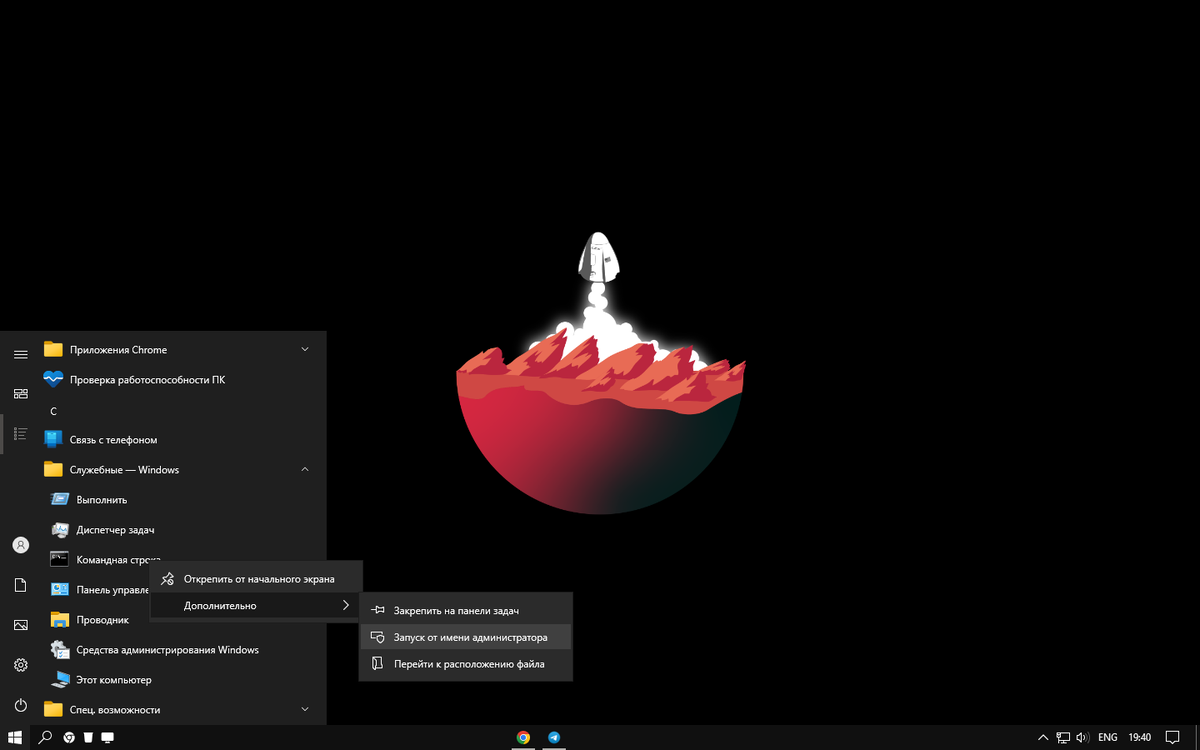Screen dimensions: 1200x750
Task: Choose Закрепить на панели задач
Action: pyautogui.click(x=466, y=610)
